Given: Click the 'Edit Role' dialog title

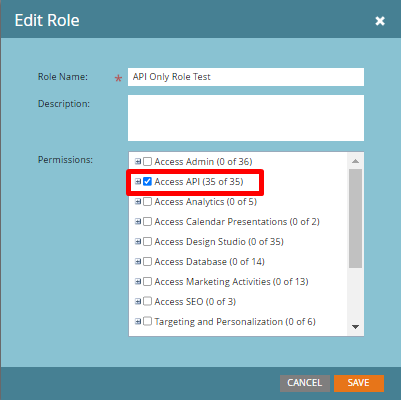Looking at the screenshot, I should pos(47,21).
